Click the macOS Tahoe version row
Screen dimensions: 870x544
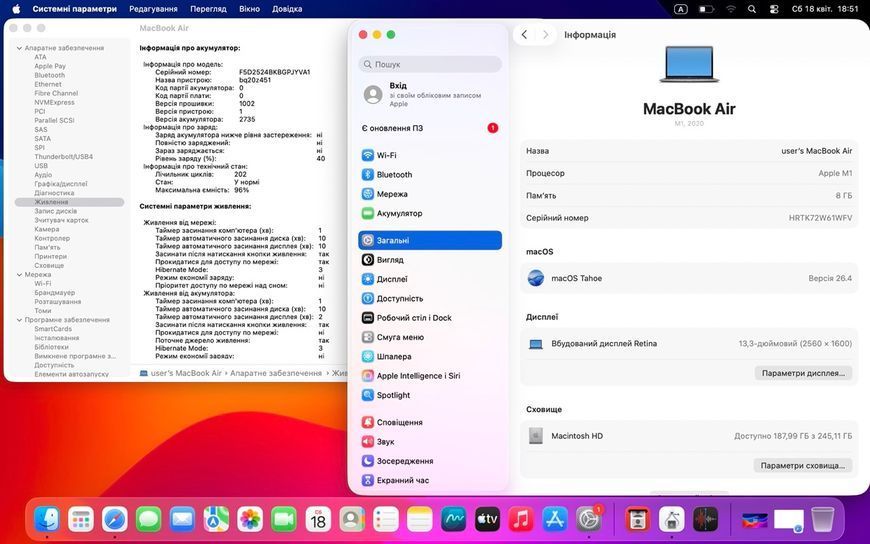tap(689, 278)
